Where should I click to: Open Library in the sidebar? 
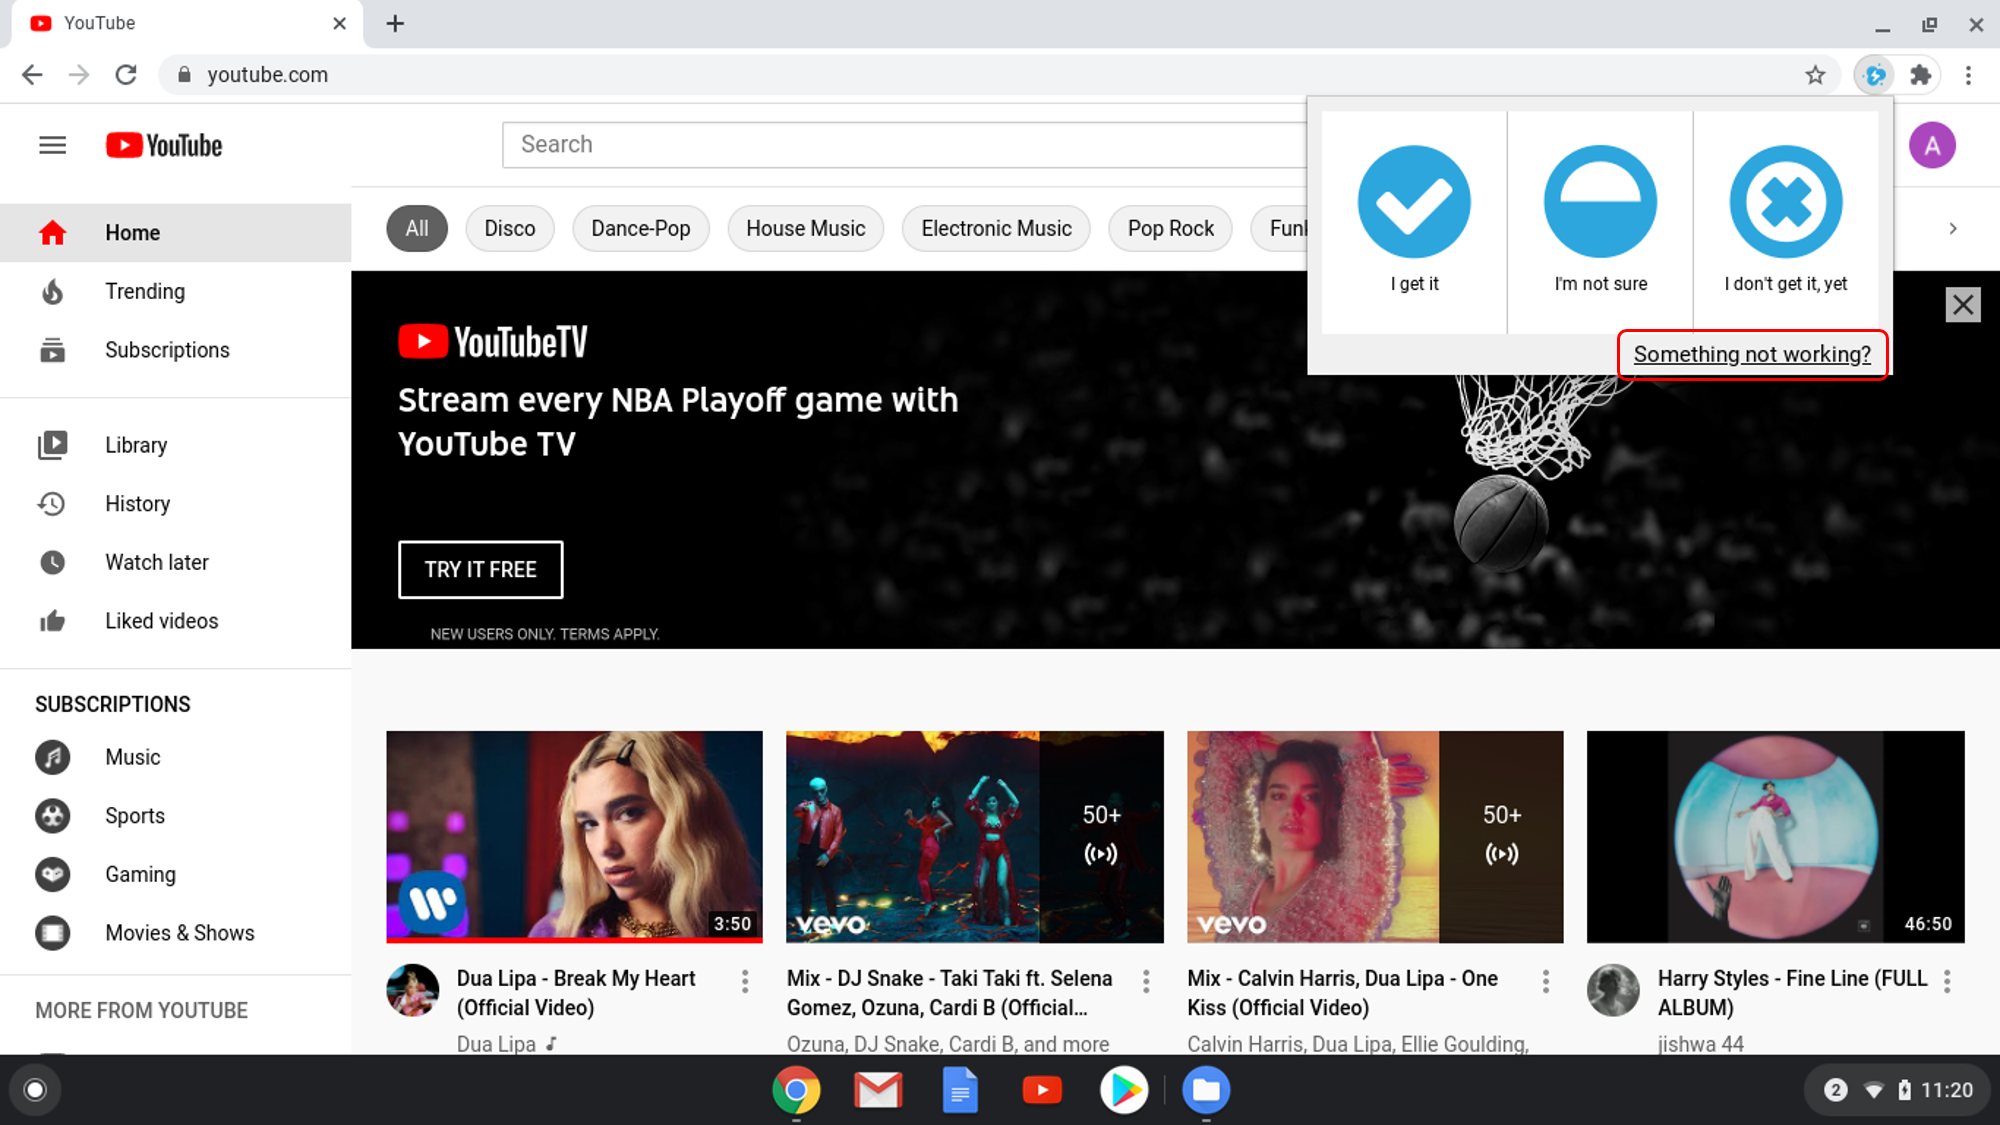[x=176, y=445]
